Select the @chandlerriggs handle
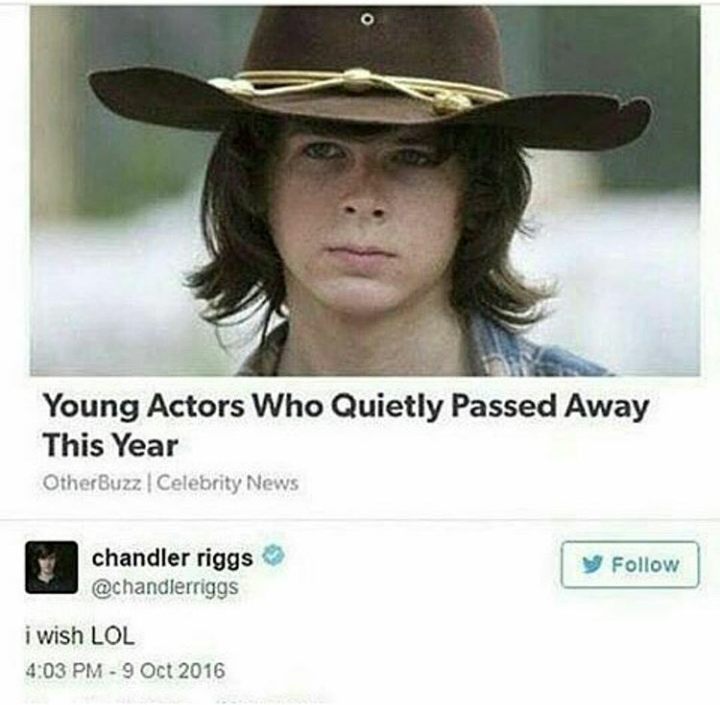The image size is (720, 705). point(165,587)
